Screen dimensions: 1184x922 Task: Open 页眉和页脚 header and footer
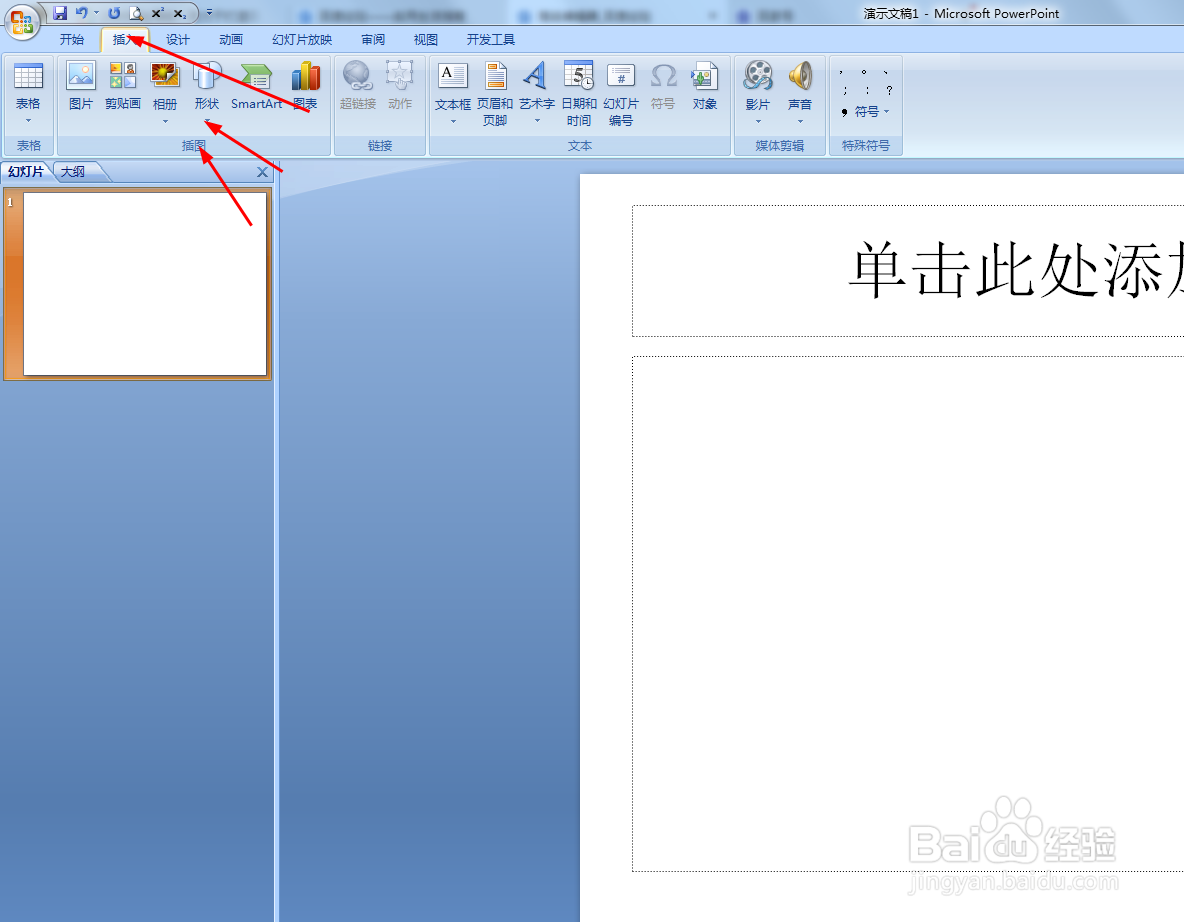click(x=495, y=93)
